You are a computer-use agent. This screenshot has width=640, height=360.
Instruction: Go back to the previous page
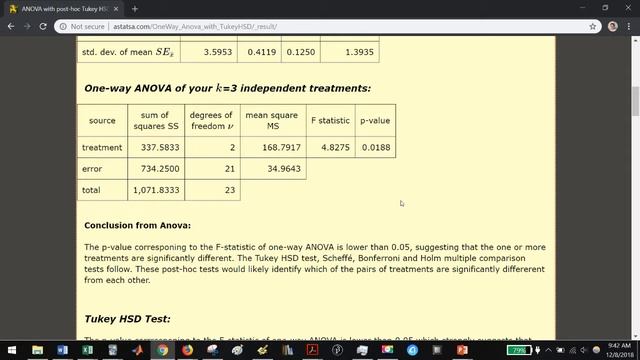(11, 27)
